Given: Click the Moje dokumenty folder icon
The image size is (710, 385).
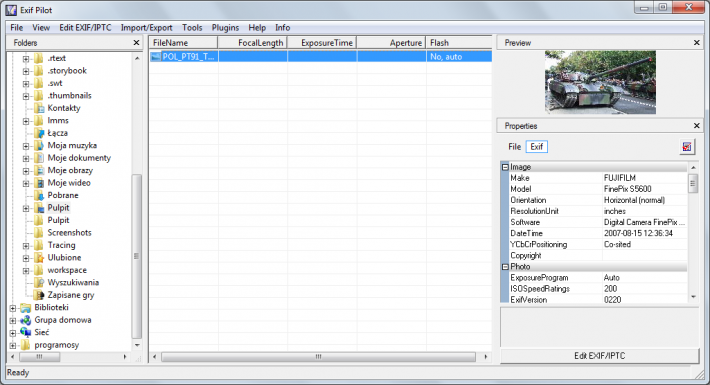Looking at the screenshot, I should 39,158.
